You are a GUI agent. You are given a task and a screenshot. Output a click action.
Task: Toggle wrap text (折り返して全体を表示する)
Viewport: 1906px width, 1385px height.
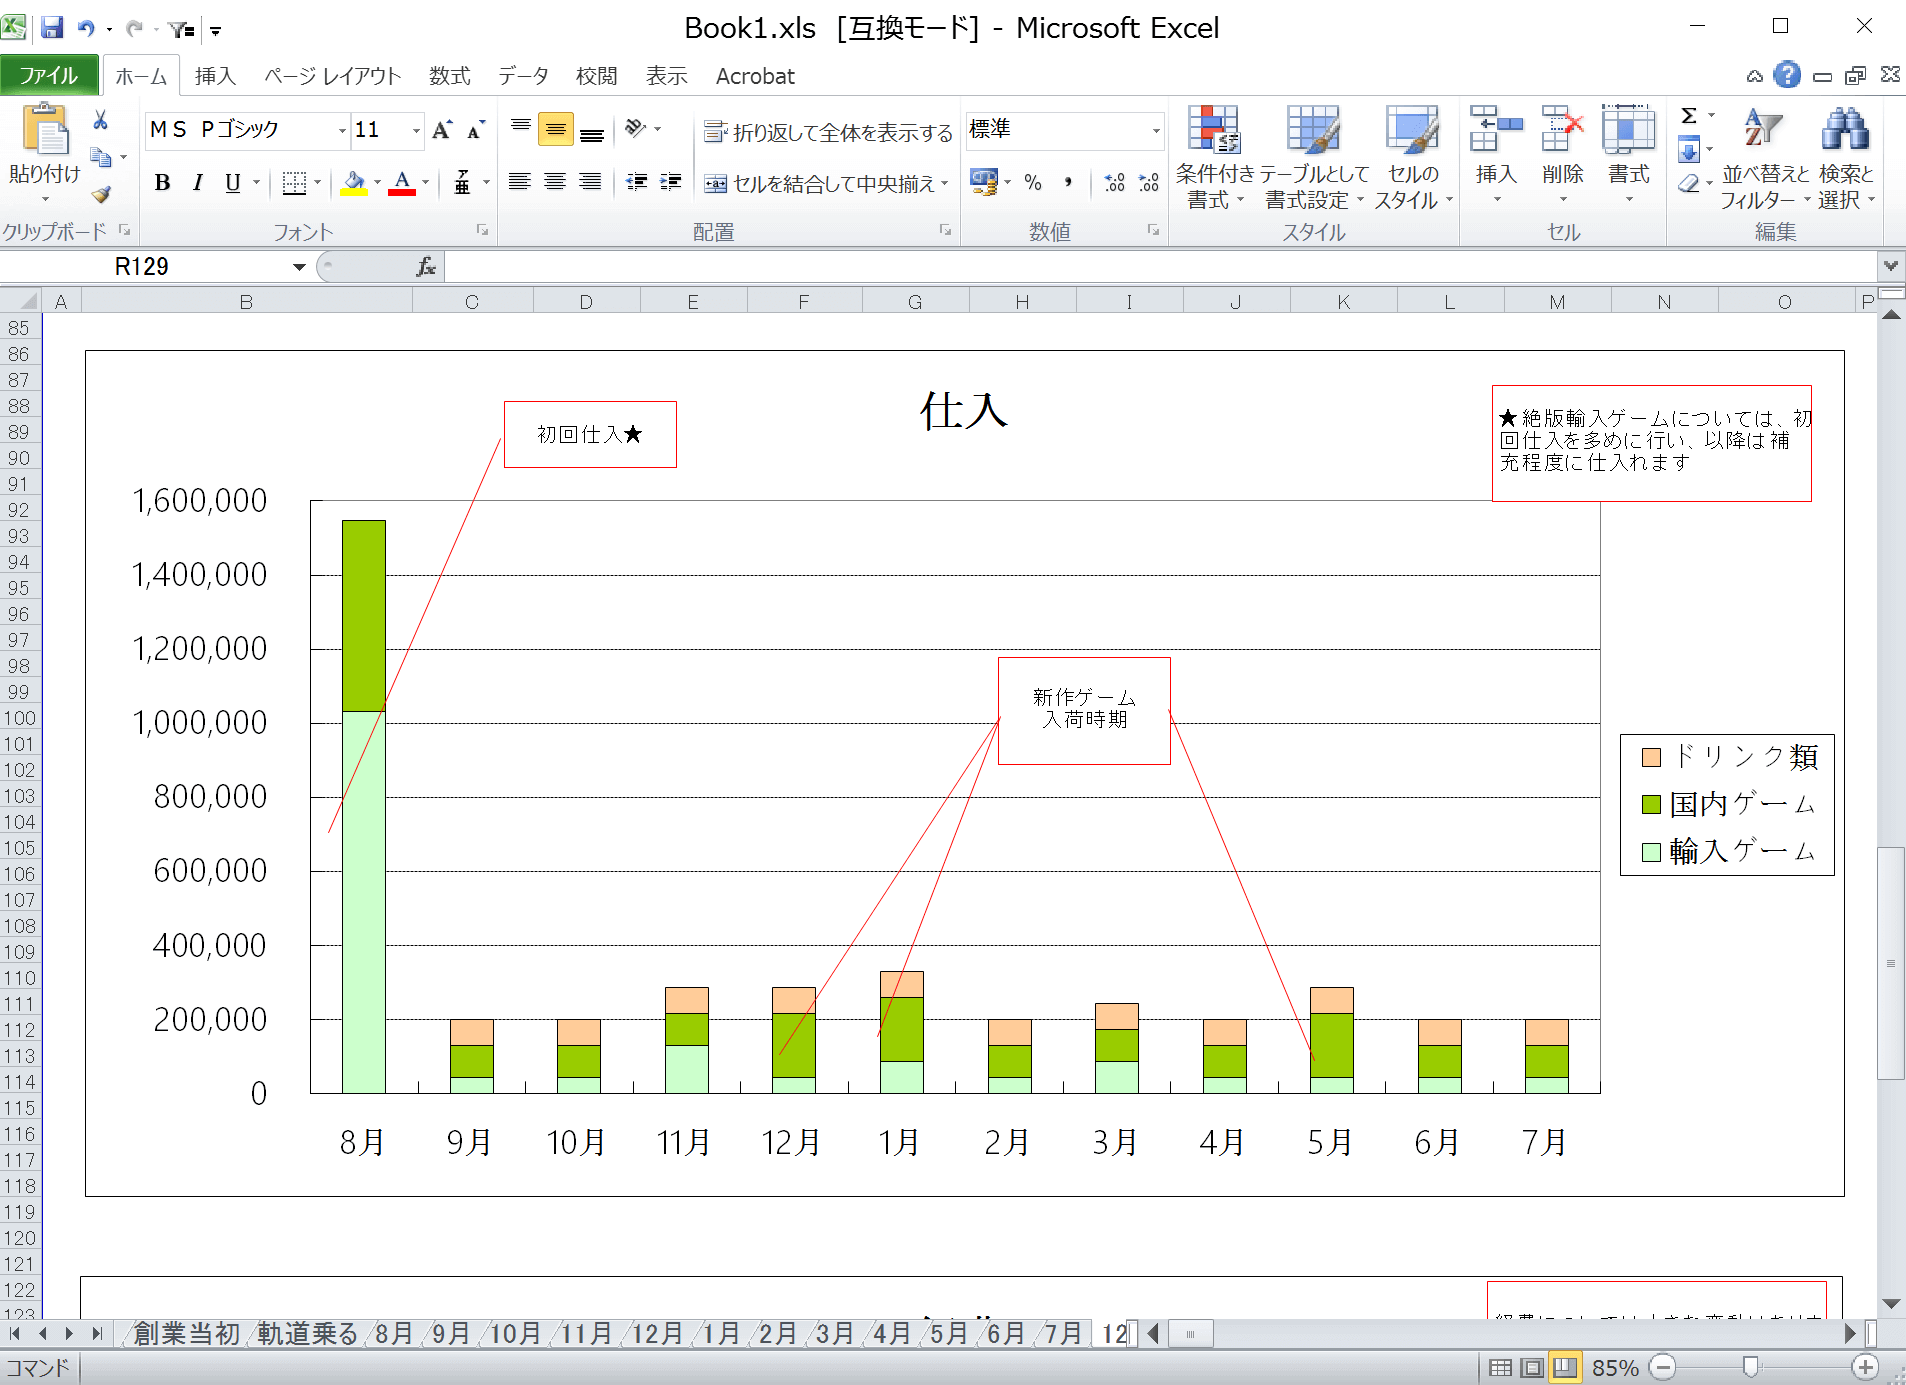pos(828,132)
